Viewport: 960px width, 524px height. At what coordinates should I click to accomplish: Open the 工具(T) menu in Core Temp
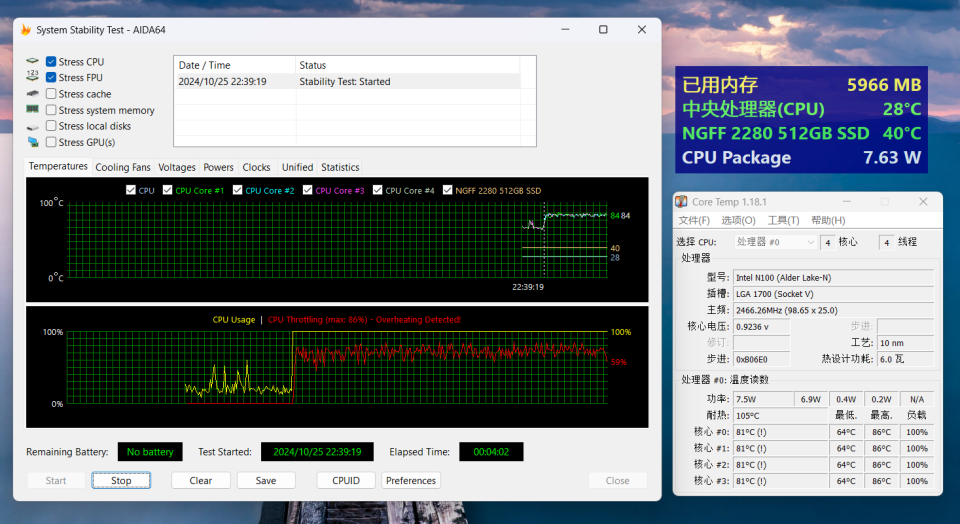[x=784, y=220]
